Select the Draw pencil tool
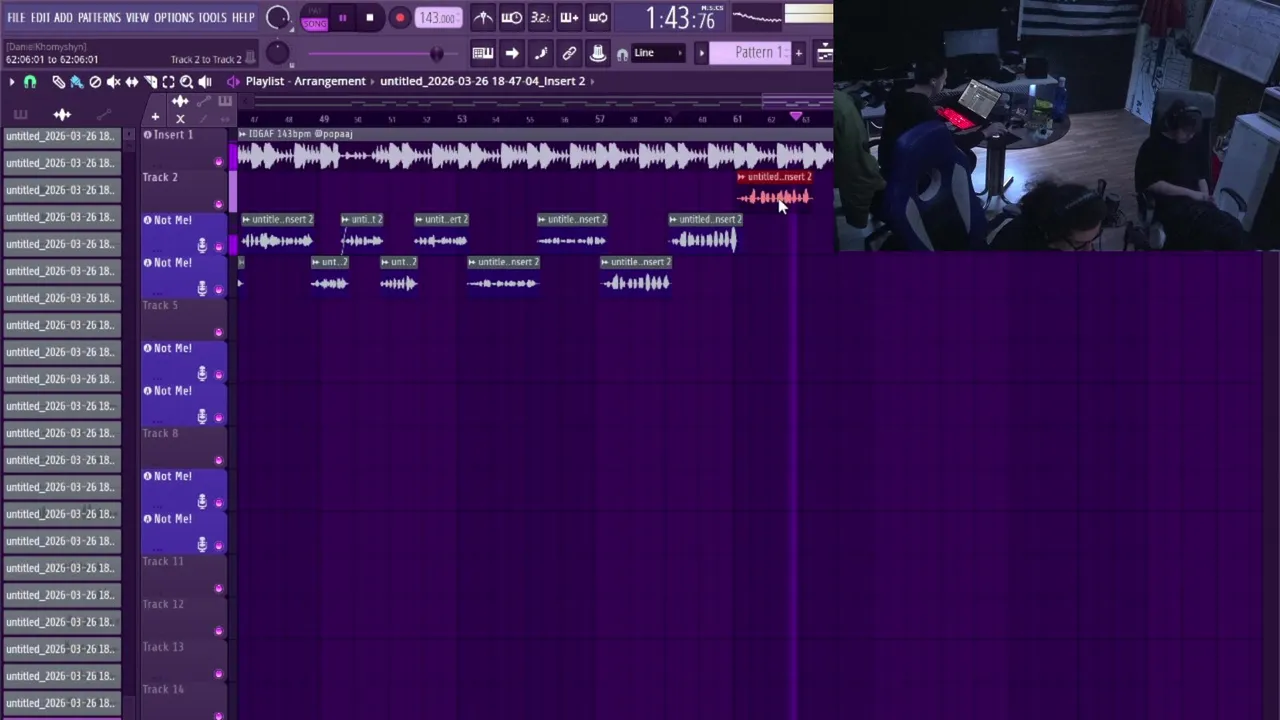 (58, 82)
